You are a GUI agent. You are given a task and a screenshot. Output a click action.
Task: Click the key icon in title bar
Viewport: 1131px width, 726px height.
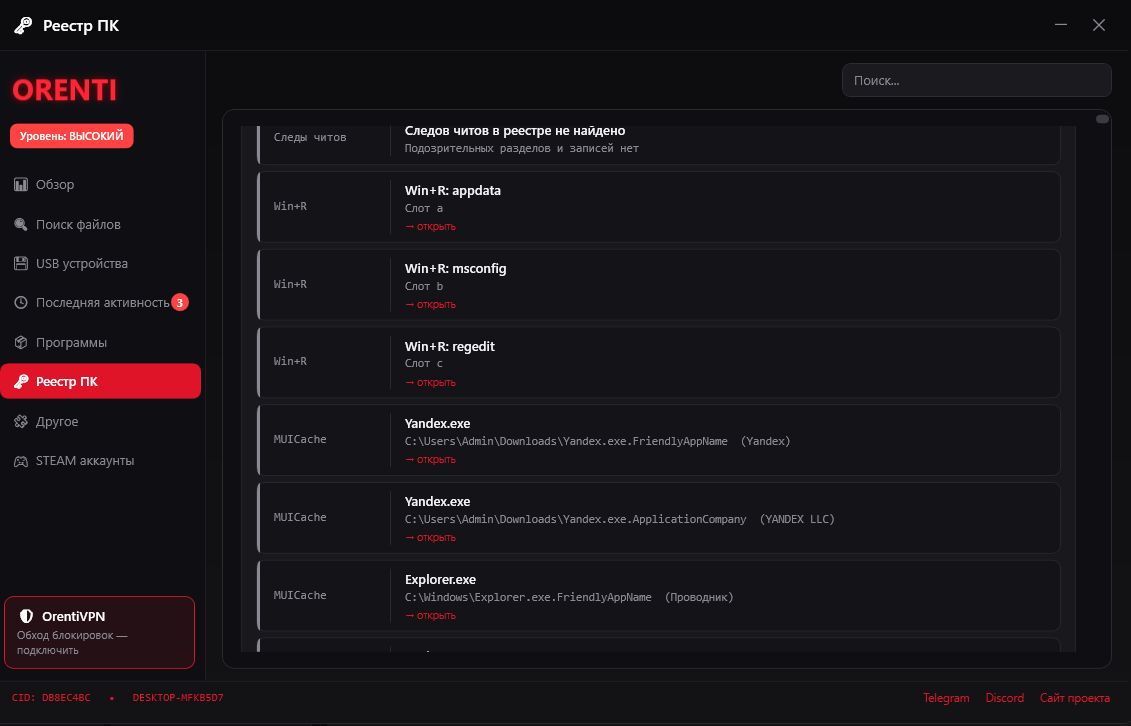coord(23,25)
